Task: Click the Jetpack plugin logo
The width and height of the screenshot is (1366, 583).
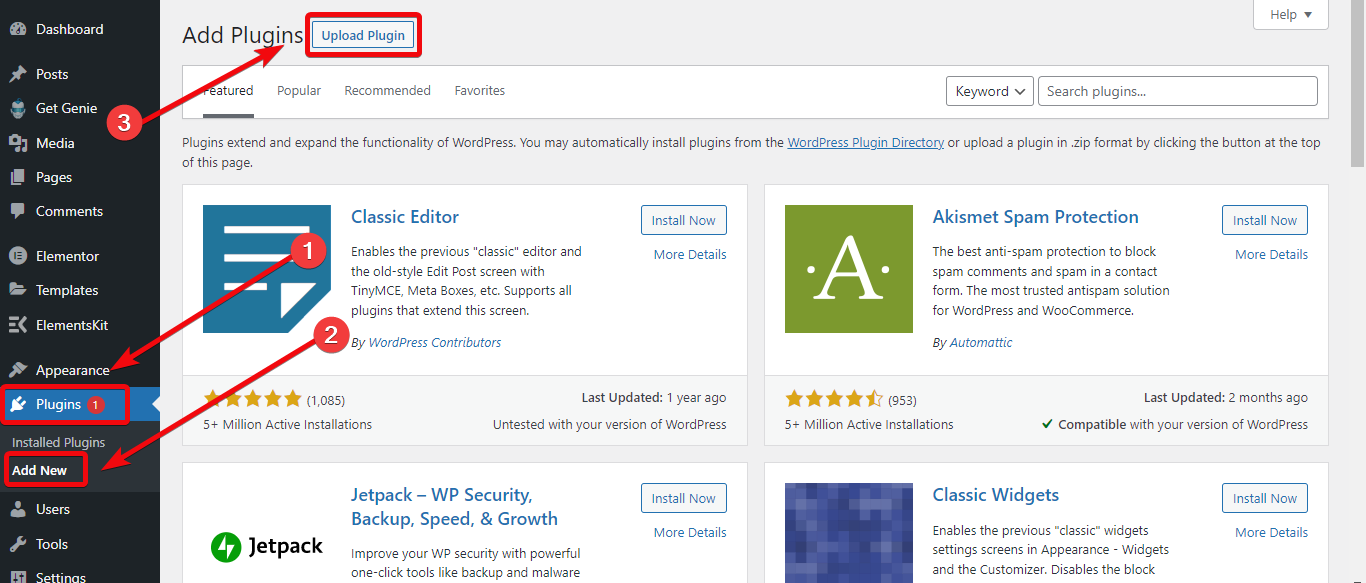Action: click(x=267, y=546)
